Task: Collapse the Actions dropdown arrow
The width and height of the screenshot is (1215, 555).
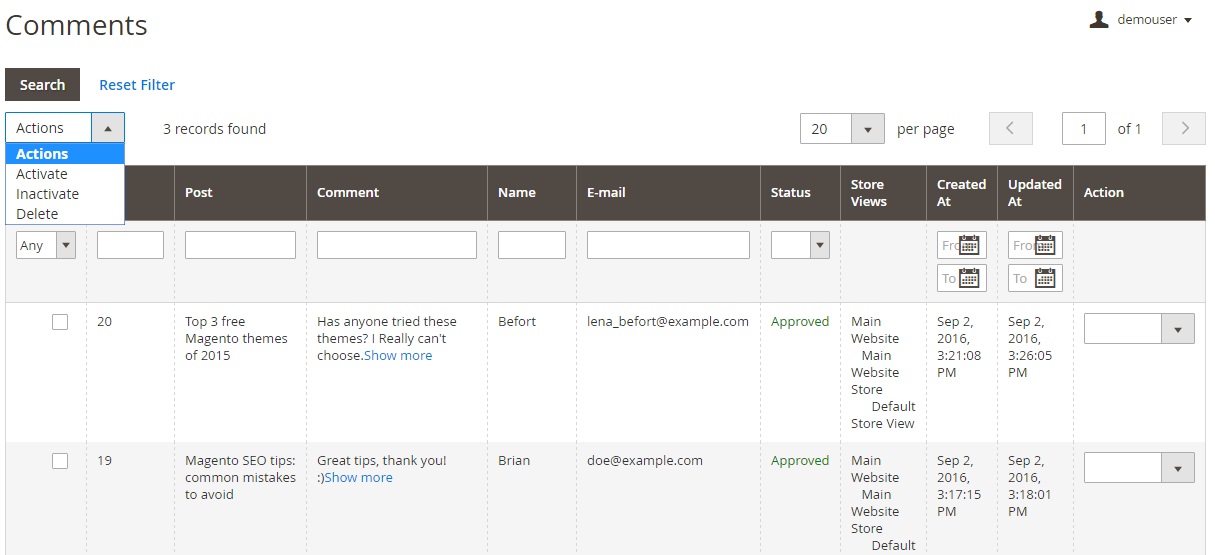Action: coord(108,128)
